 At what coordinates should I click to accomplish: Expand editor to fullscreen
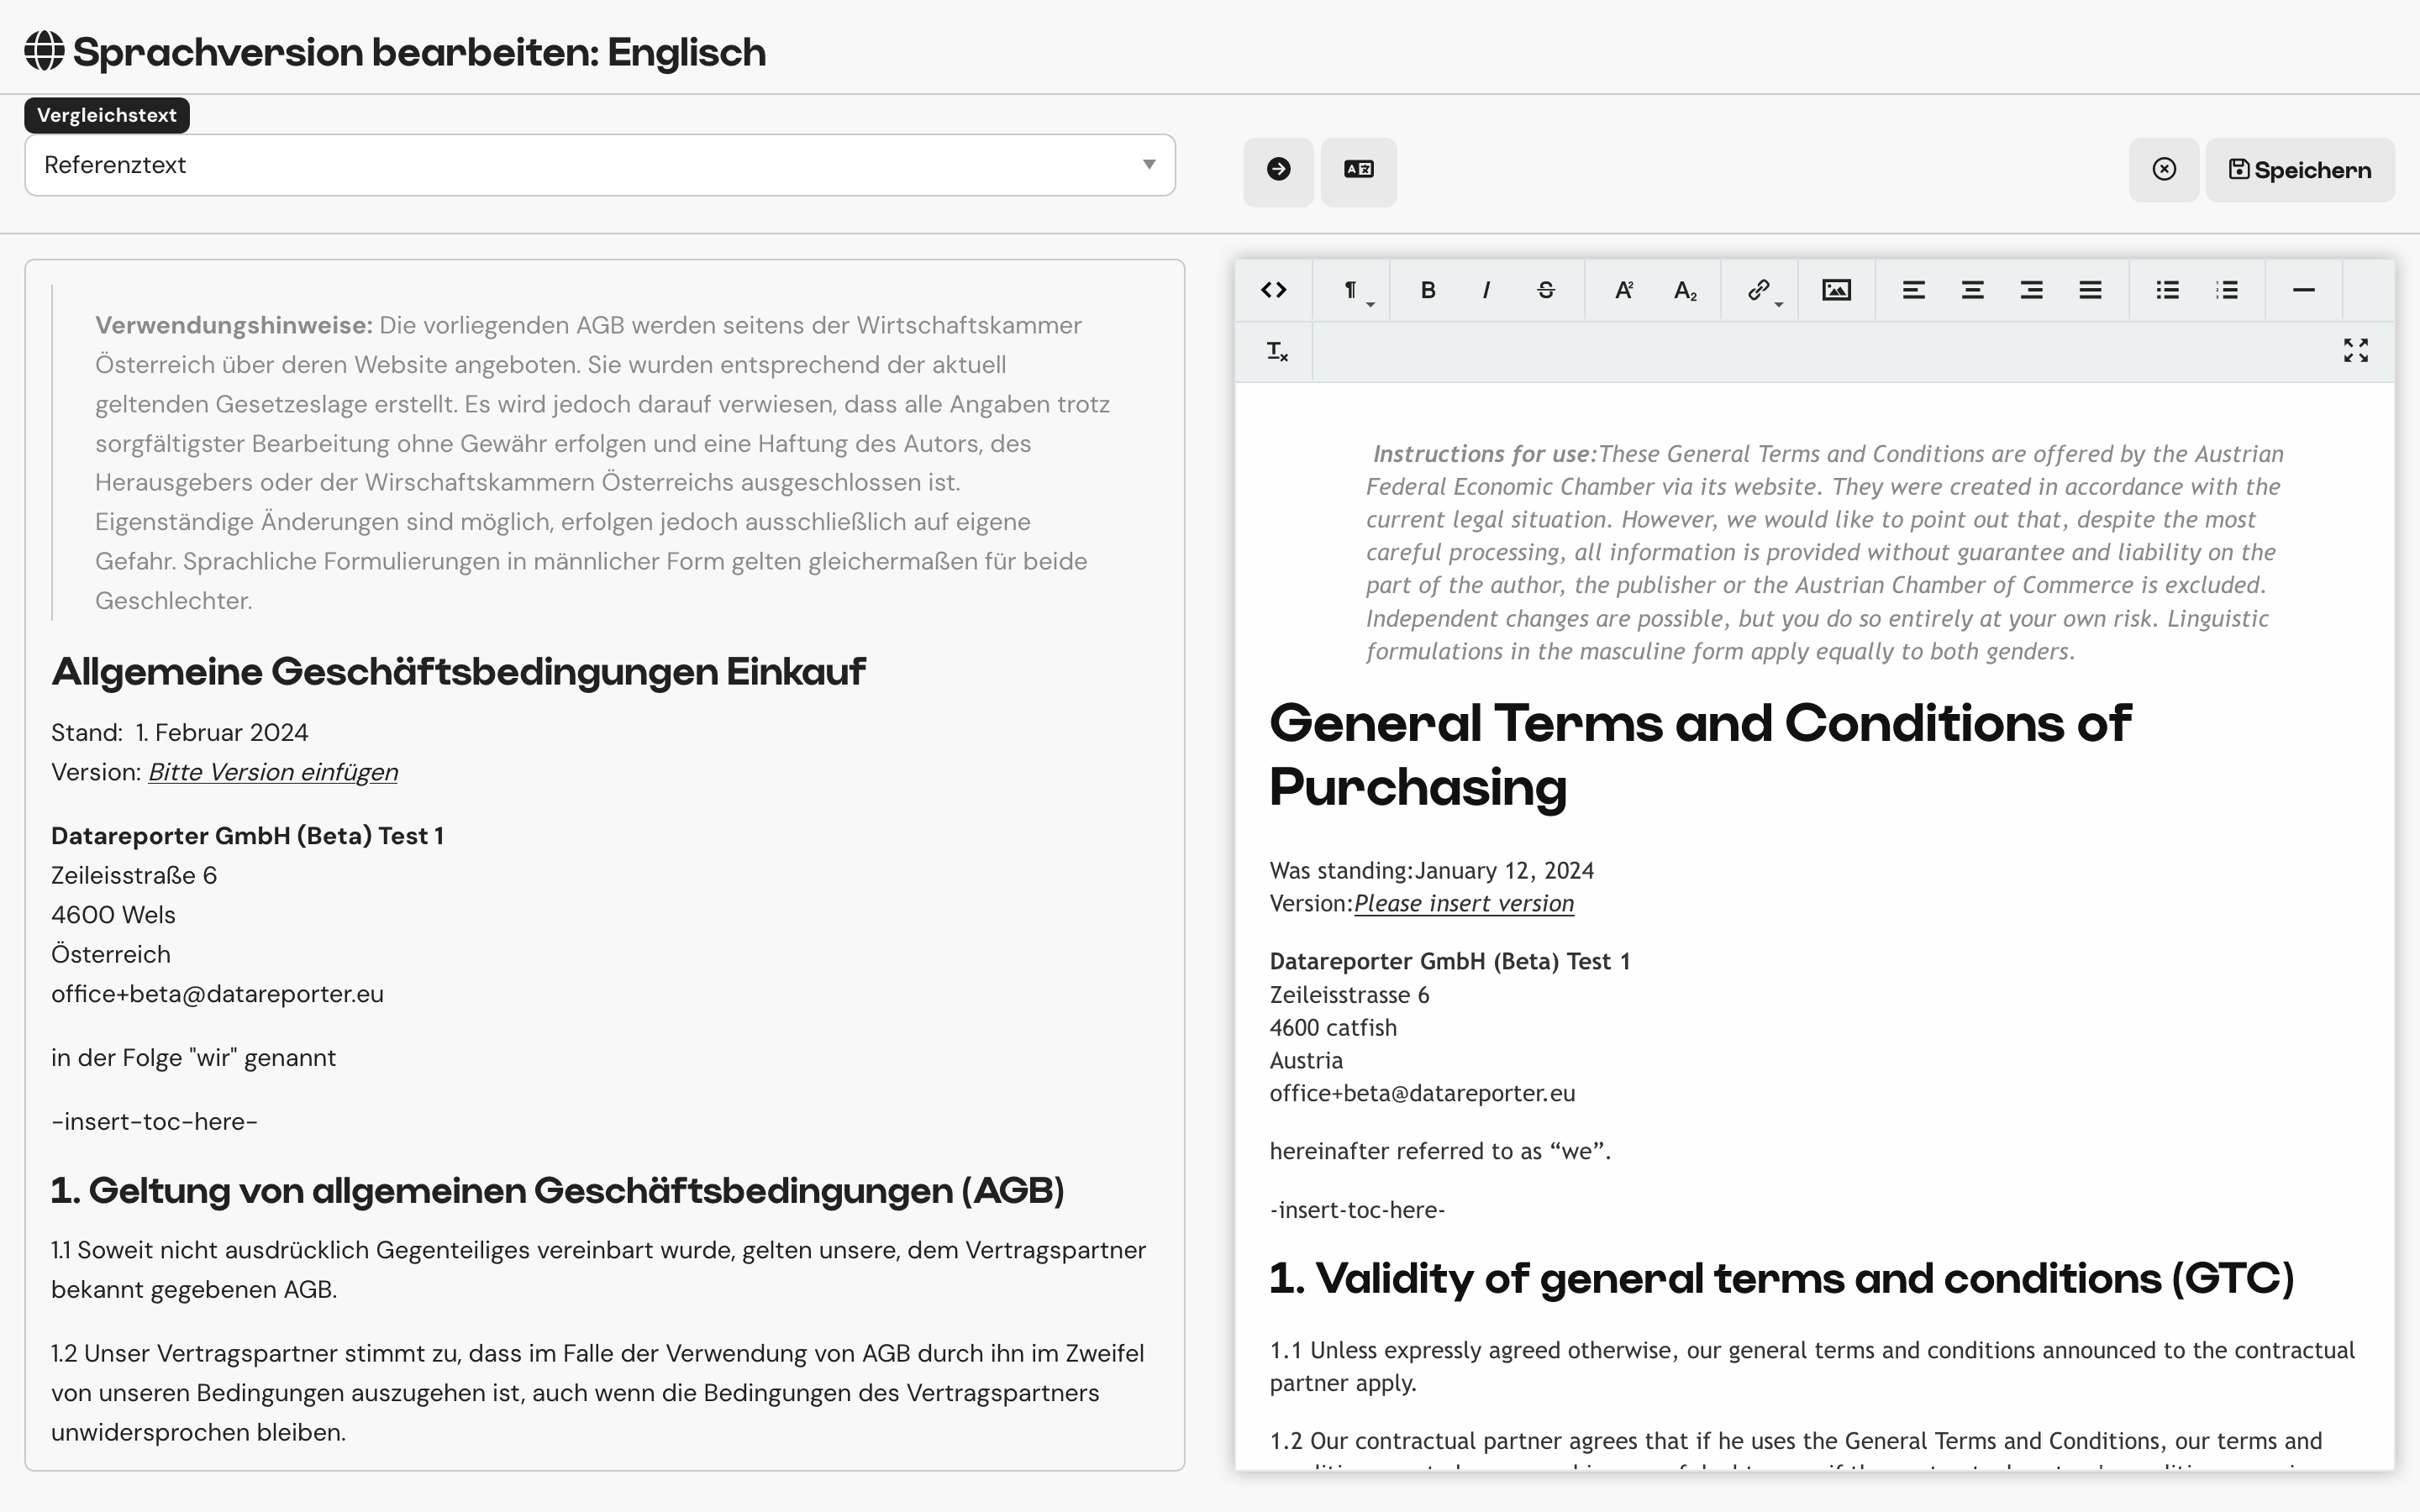tap(2355, 350)
